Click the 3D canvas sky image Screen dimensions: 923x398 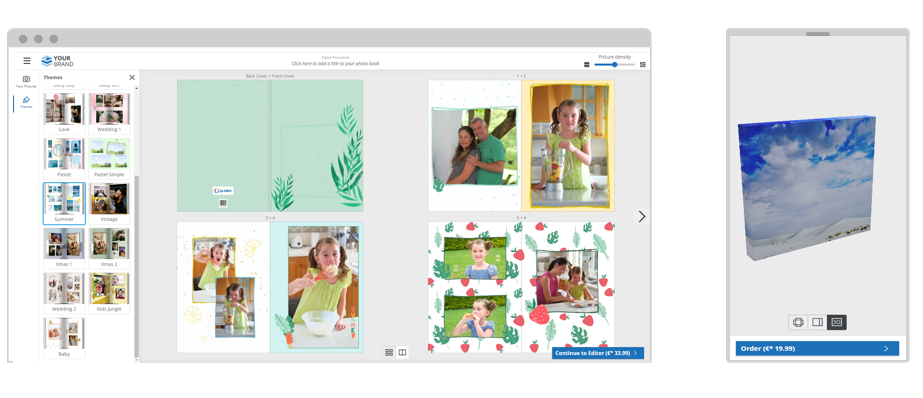click(x=806, y=187)
